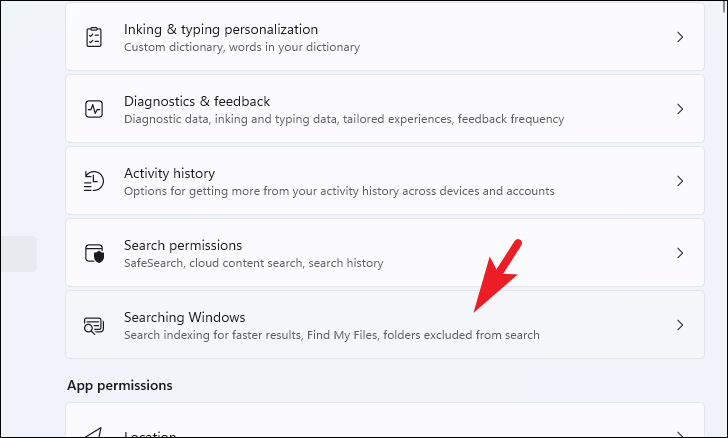Click the Search permissions shield icon
The image size is (728, 438).
(94, 253)
